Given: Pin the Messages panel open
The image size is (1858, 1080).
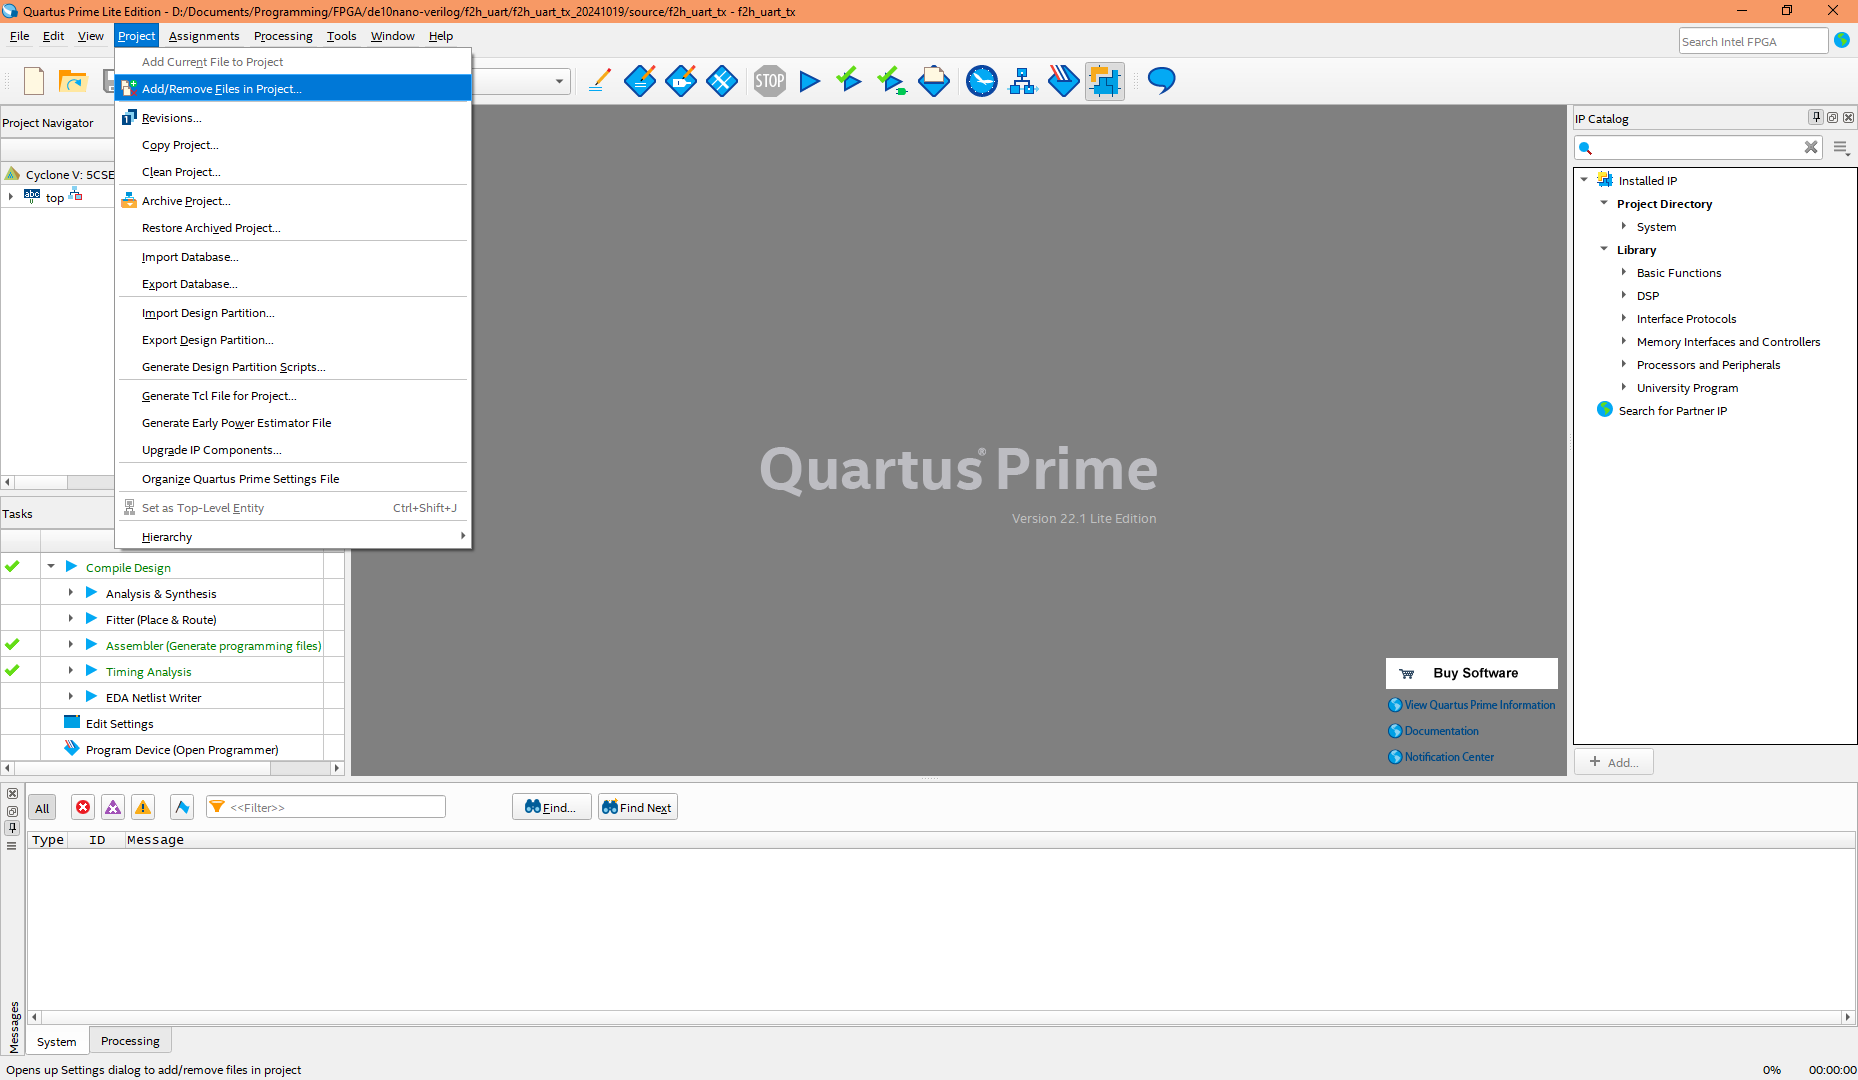Looking at the screenshot, I should [12, 828].
